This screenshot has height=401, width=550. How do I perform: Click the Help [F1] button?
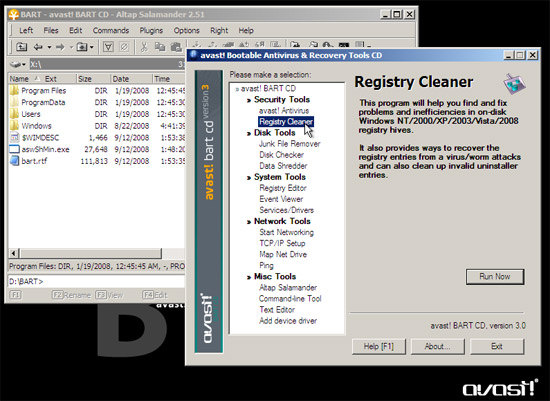(378, 347)
